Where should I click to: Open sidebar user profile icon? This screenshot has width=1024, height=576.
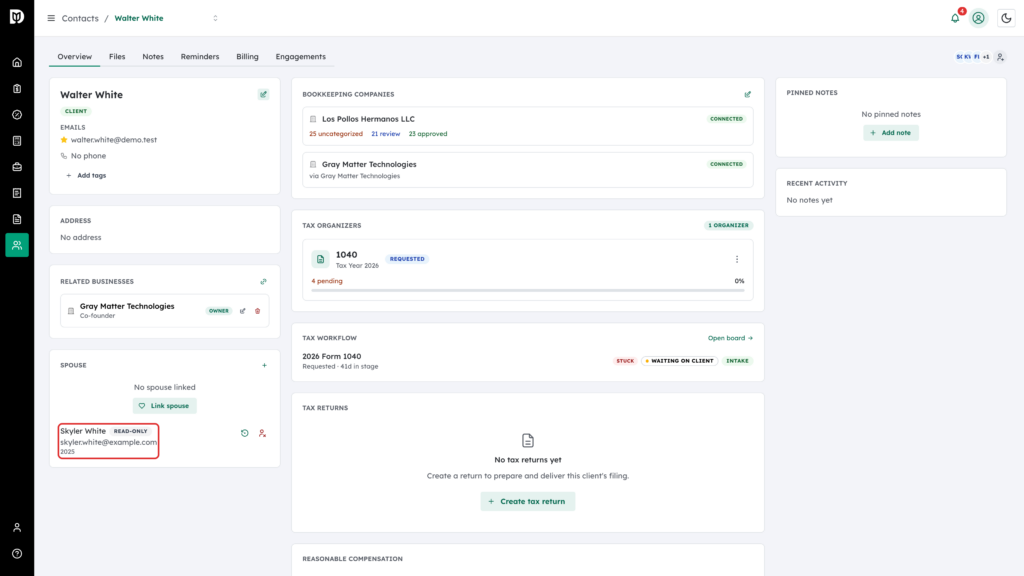pyautogui.click(x=17, y=528)
